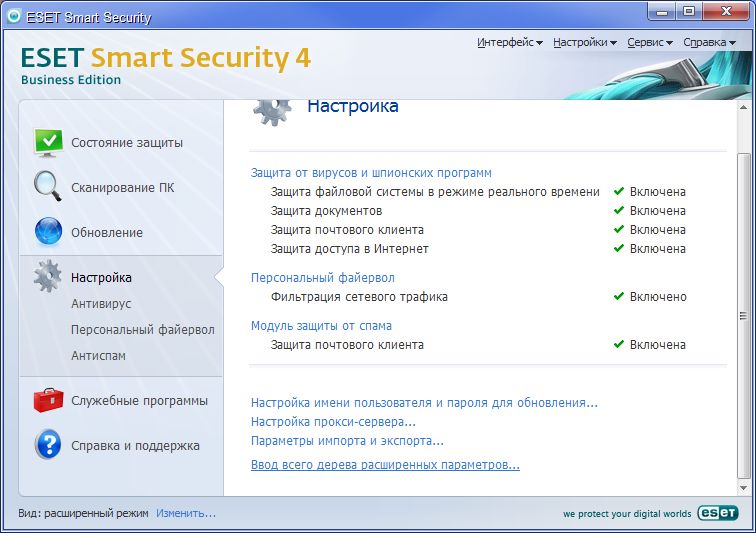Click the scrollbar down arrow
The height and width of the screenshot is (533, 756).
(743, 488)
